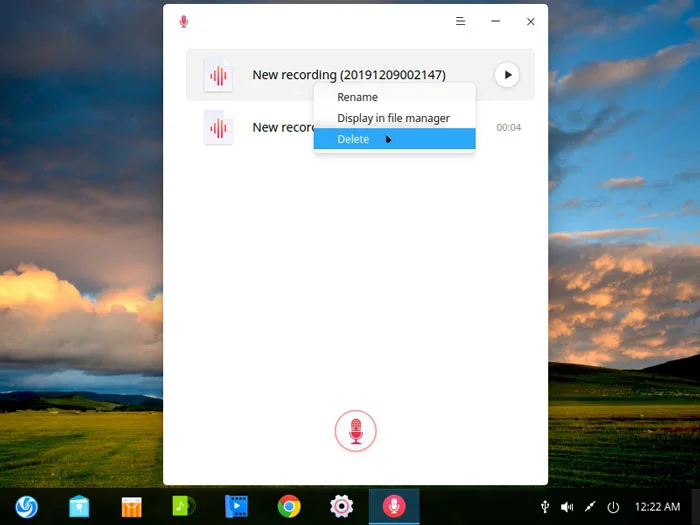Click the network plug tray icon
Image resolution: width=700 pixels, height=525 pixels.
(590, 507)
